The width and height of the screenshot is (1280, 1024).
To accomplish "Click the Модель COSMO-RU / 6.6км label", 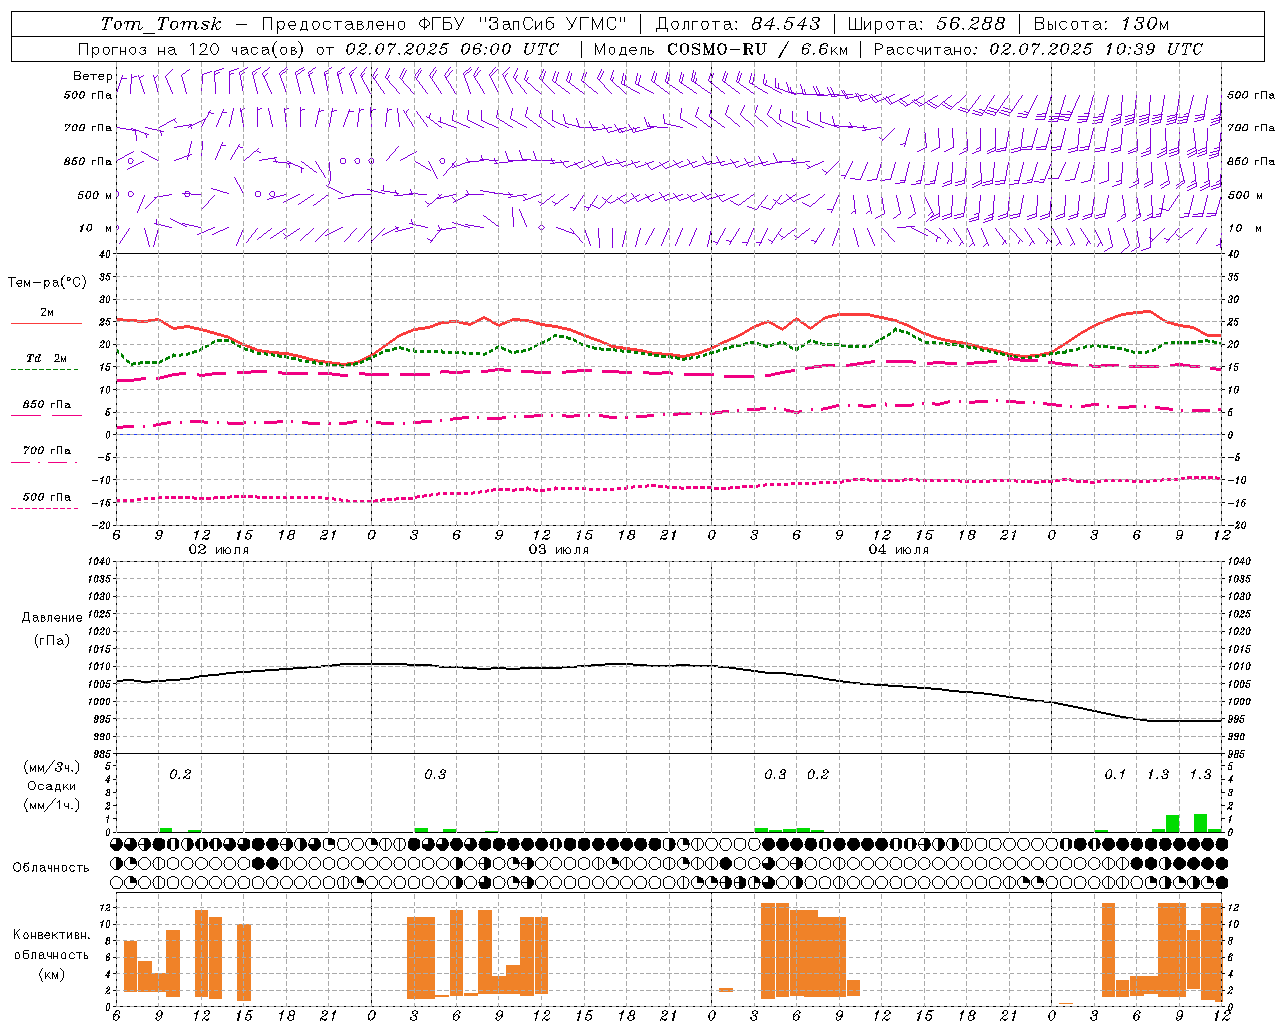I will coord(720,49).
